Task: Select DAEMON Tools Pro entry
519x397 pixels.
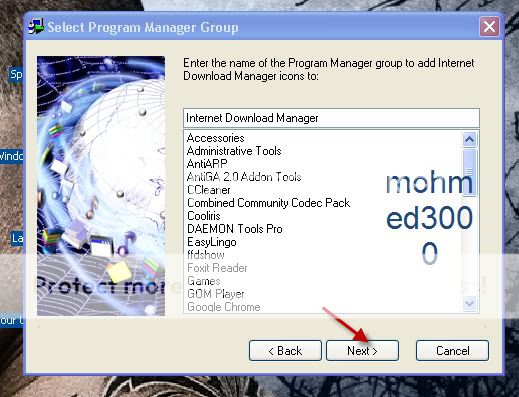Action: point(235,229)
